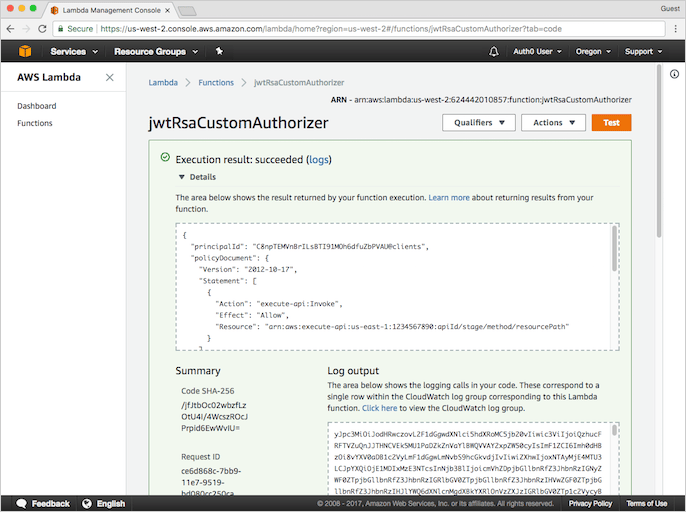Open a new browser tab
The height and width of the screenshot is (512, 686).
click(188, 11)
